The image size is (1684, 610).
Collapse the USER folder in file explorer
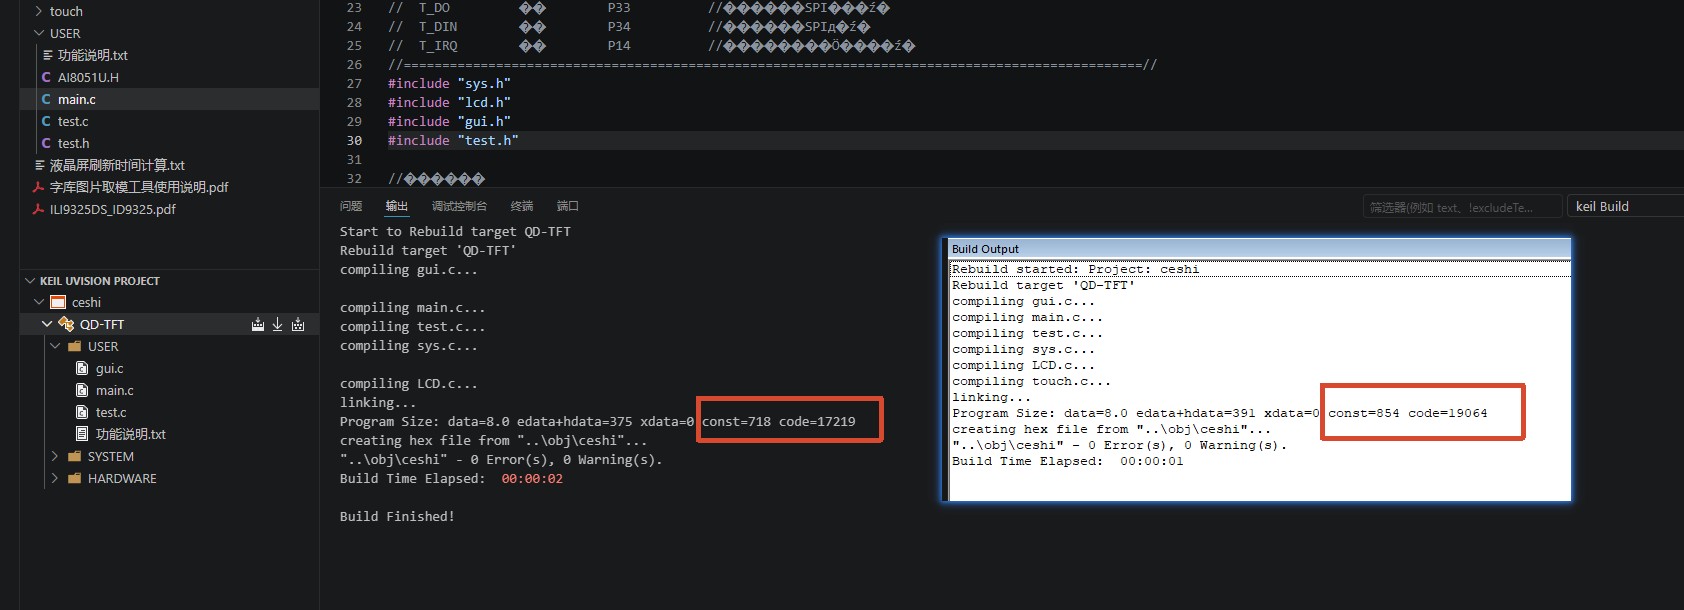pyautogui.click(x=39, y=33)
